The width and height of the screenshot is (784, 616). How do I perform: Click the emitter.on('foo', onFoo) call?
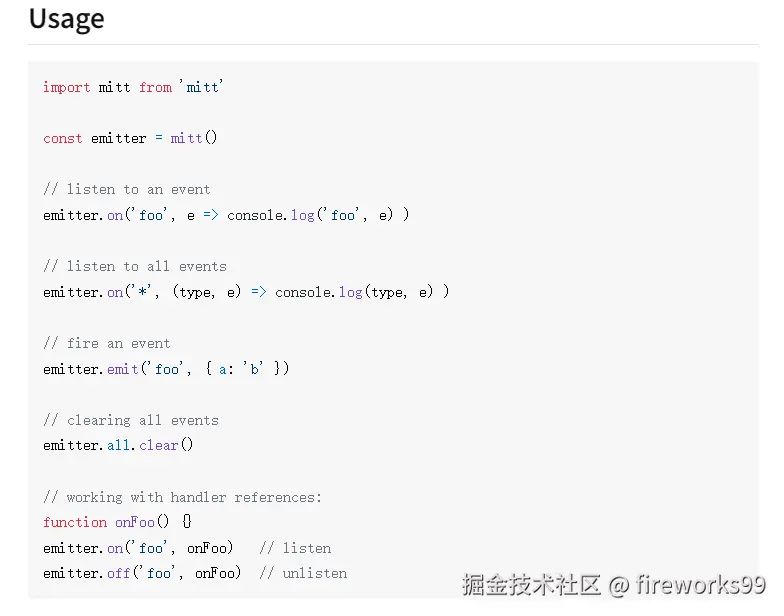138,548
